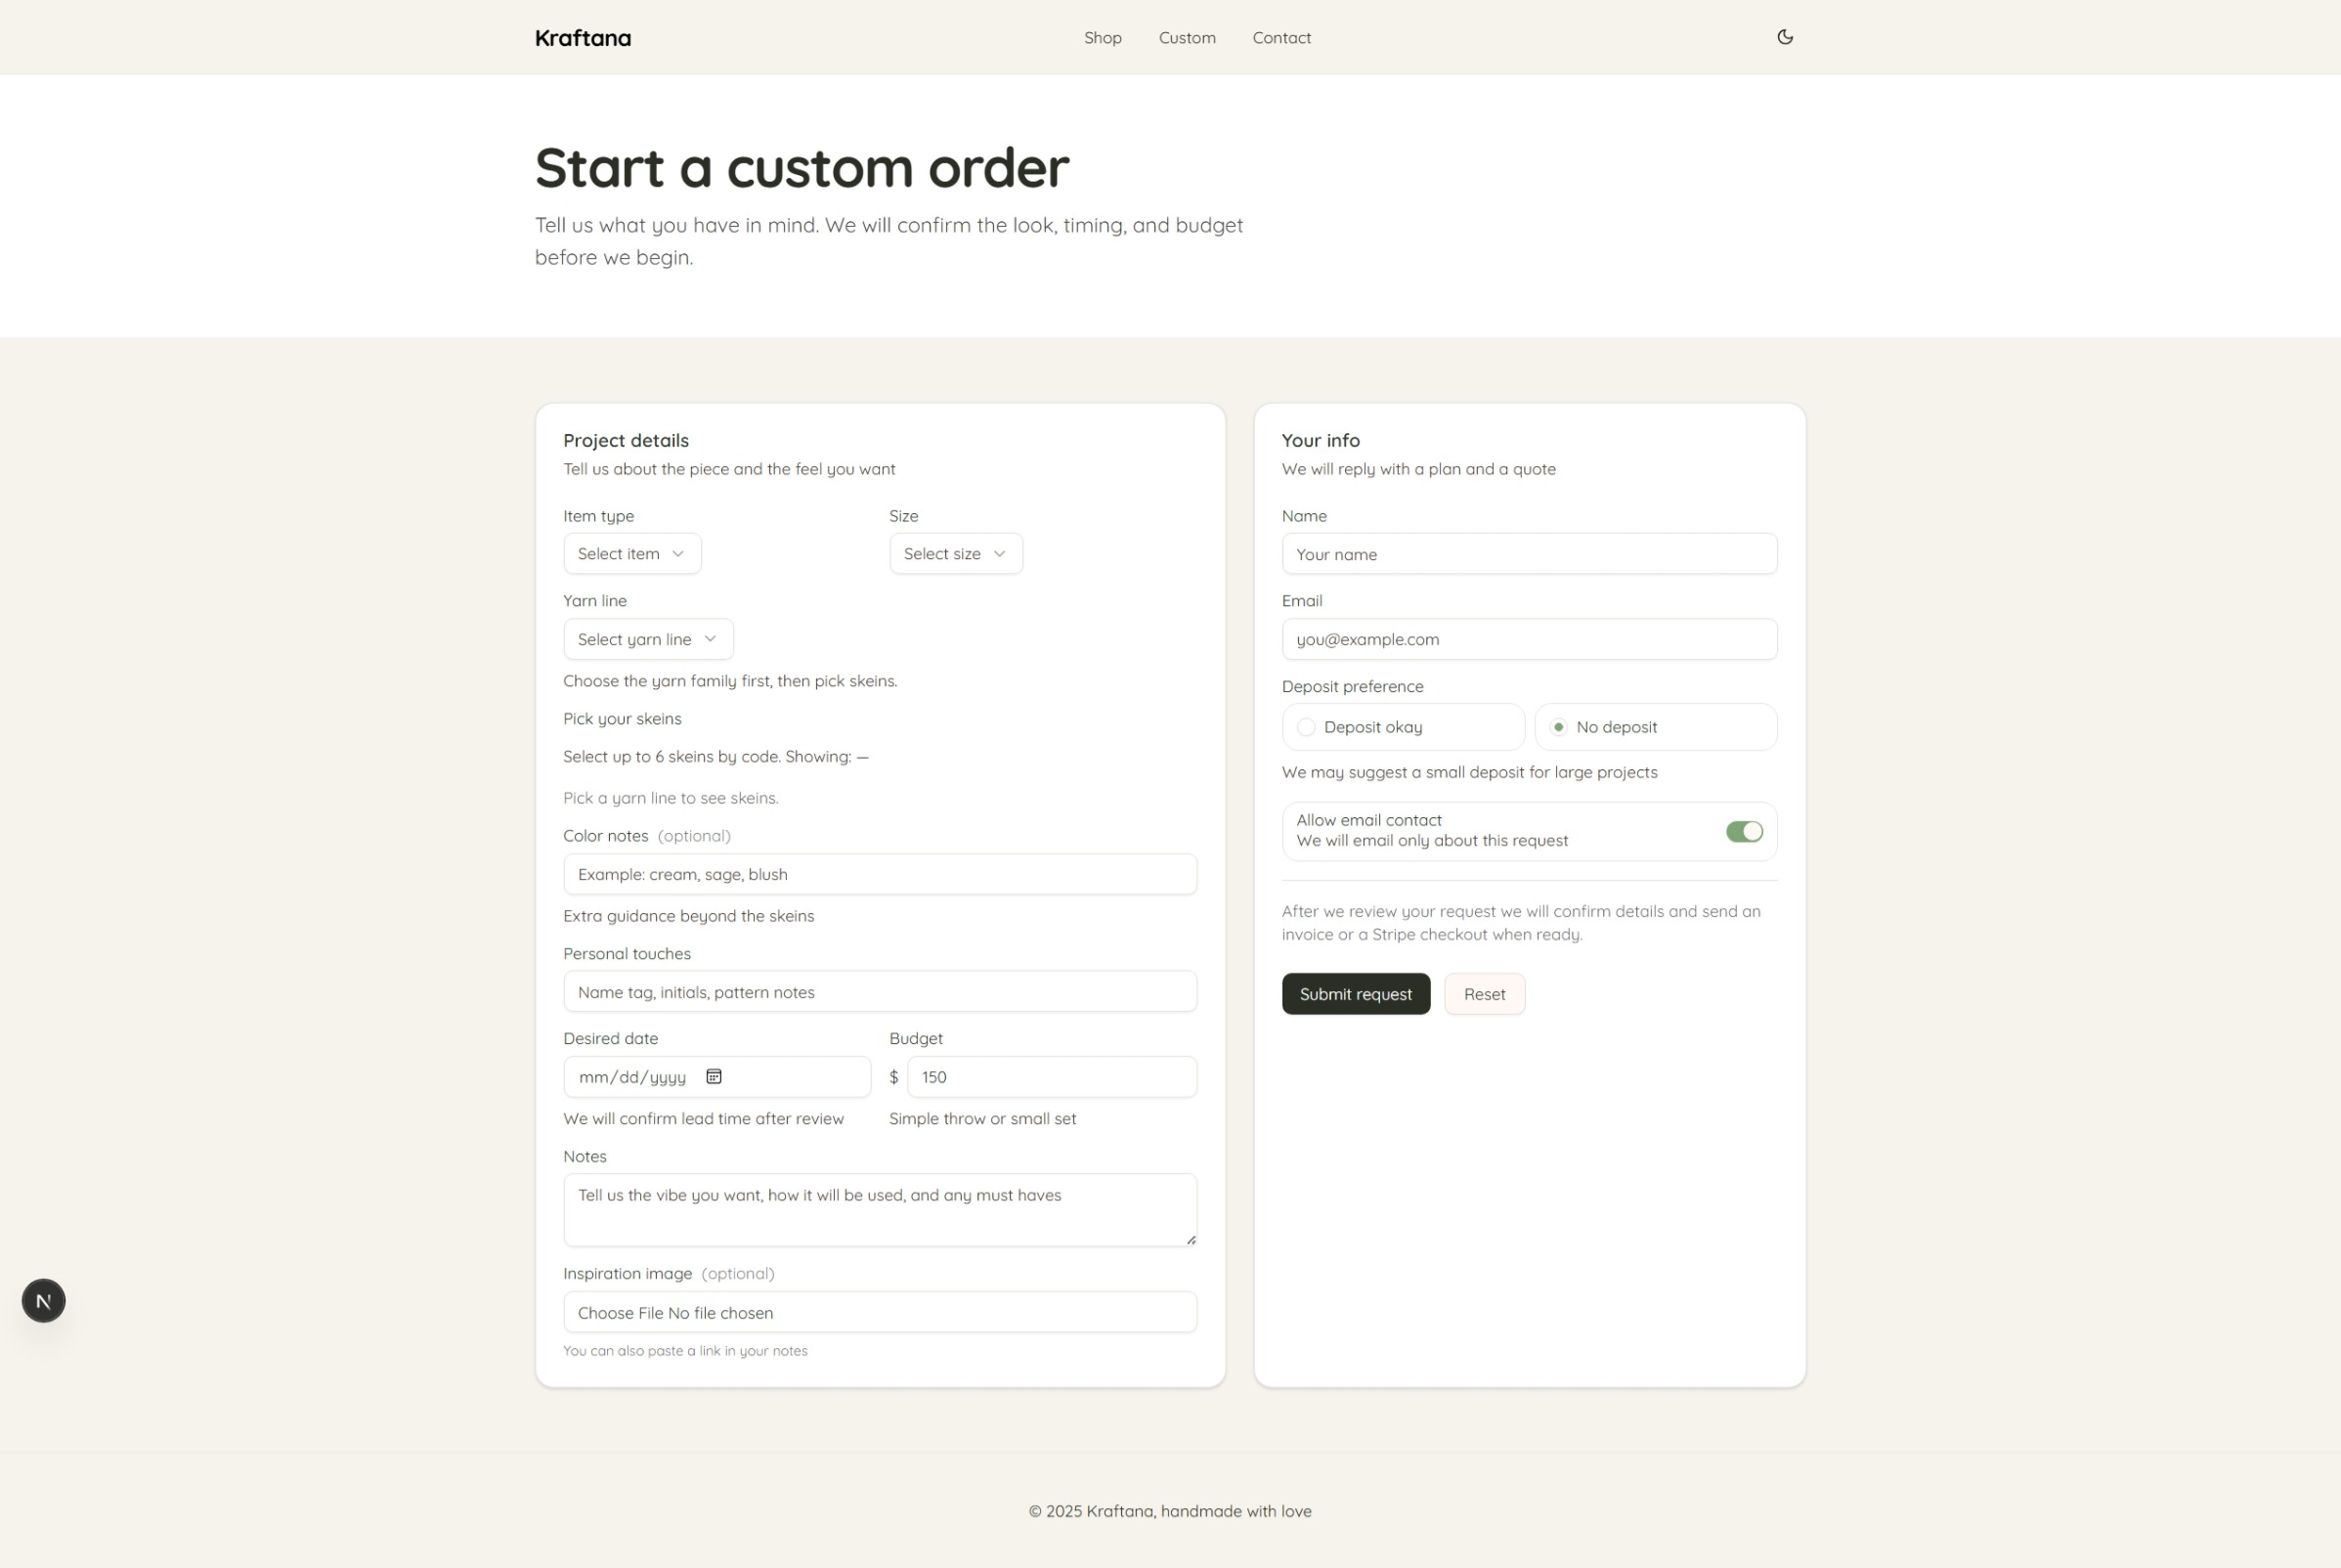Open the Select item dropdown
2341x1568 pixels.
coord(632,554)
